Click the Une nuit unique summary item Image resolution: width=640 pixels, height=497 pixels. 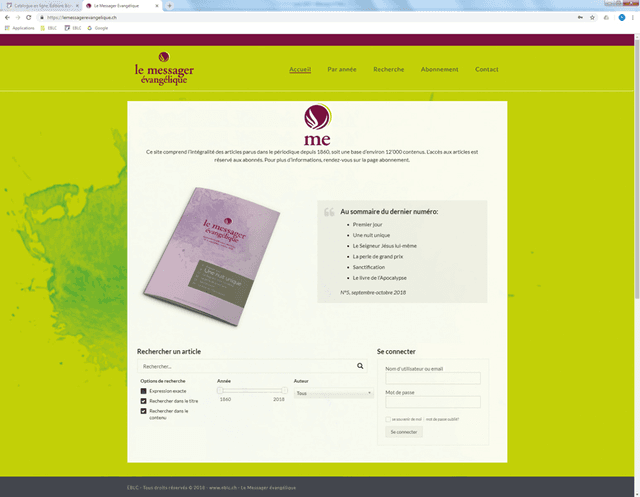coord(371,235)
